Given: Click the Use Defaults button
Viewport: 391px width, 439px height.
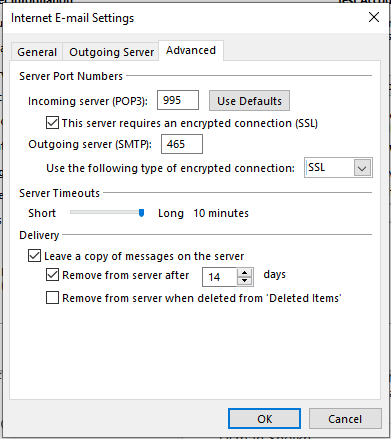Looking at the screenshot, I should point(249,100).
